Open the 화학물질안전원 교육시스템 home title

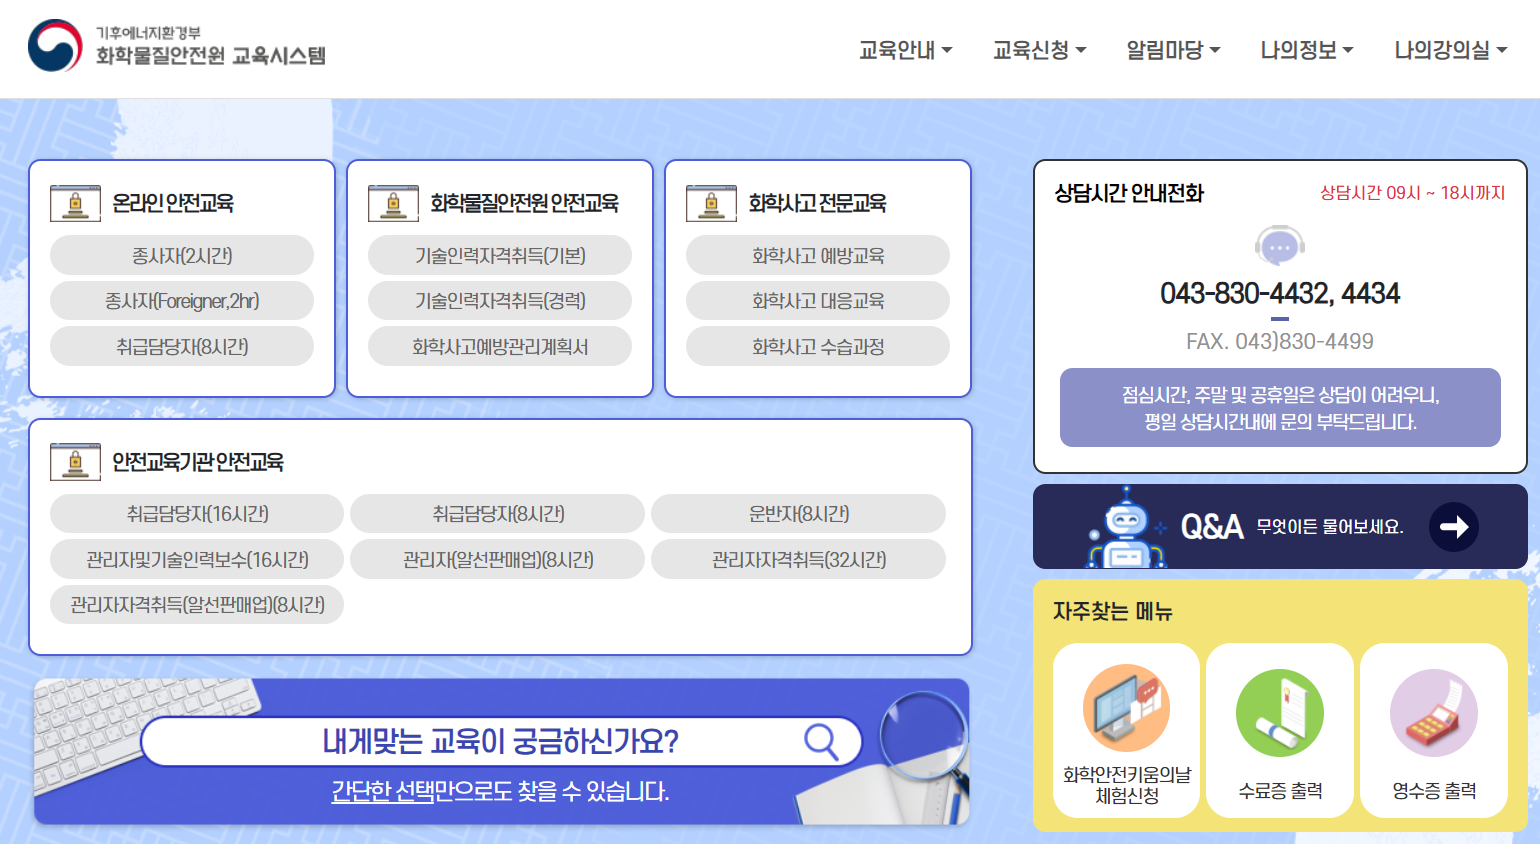[211, 56]
